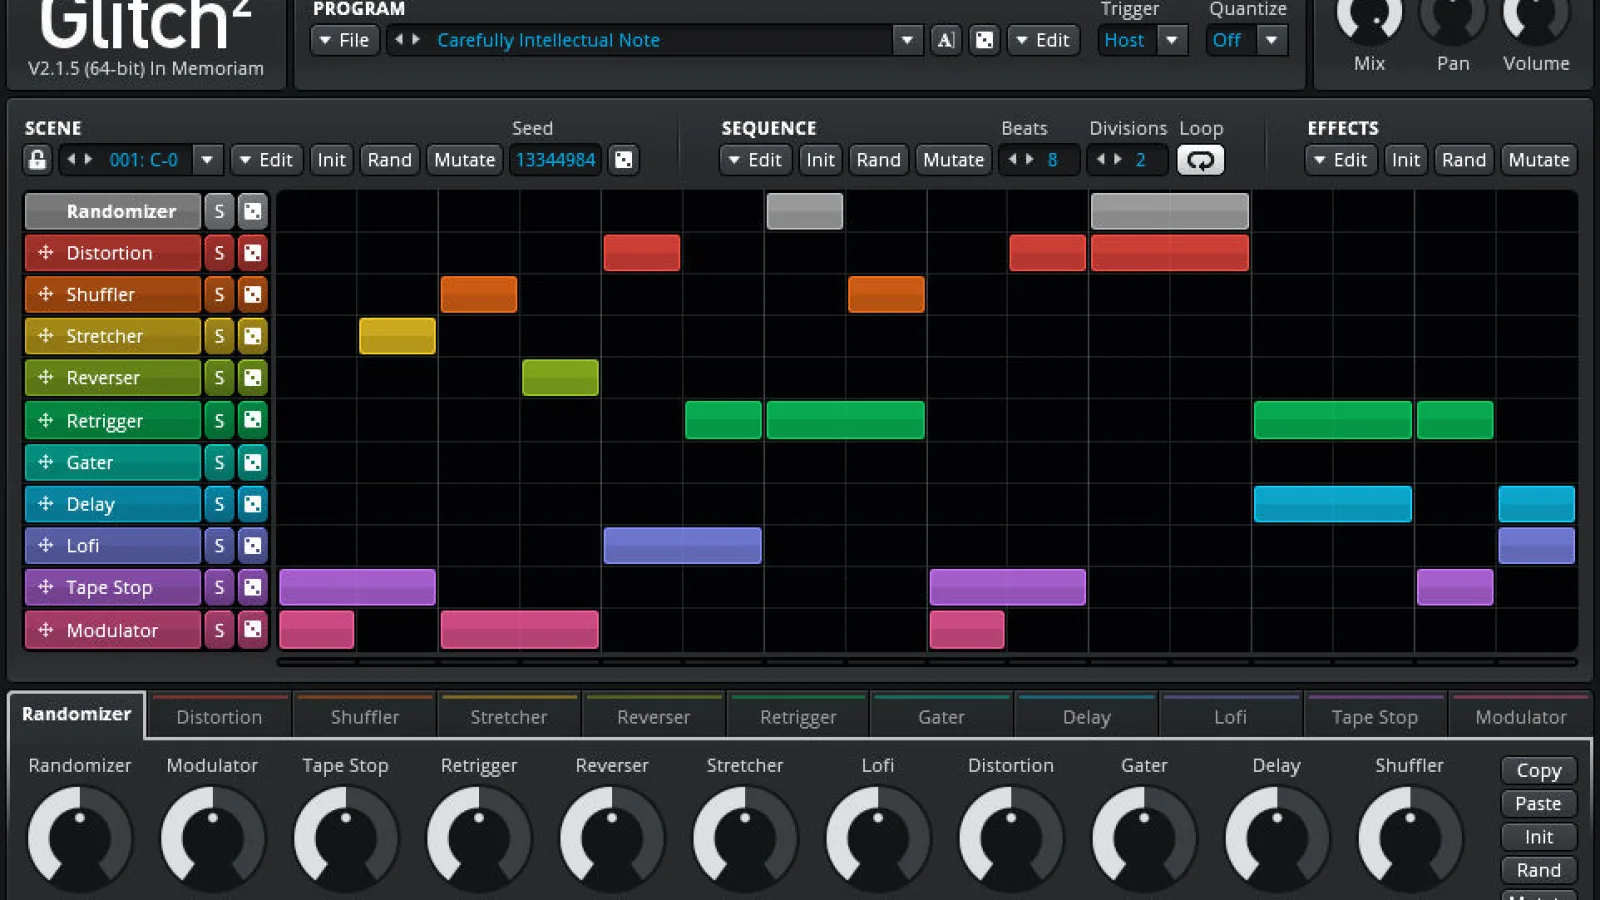Switch to the Shuffler tab
Viewport: 1600px width, 900px height.
click(365, 716)
